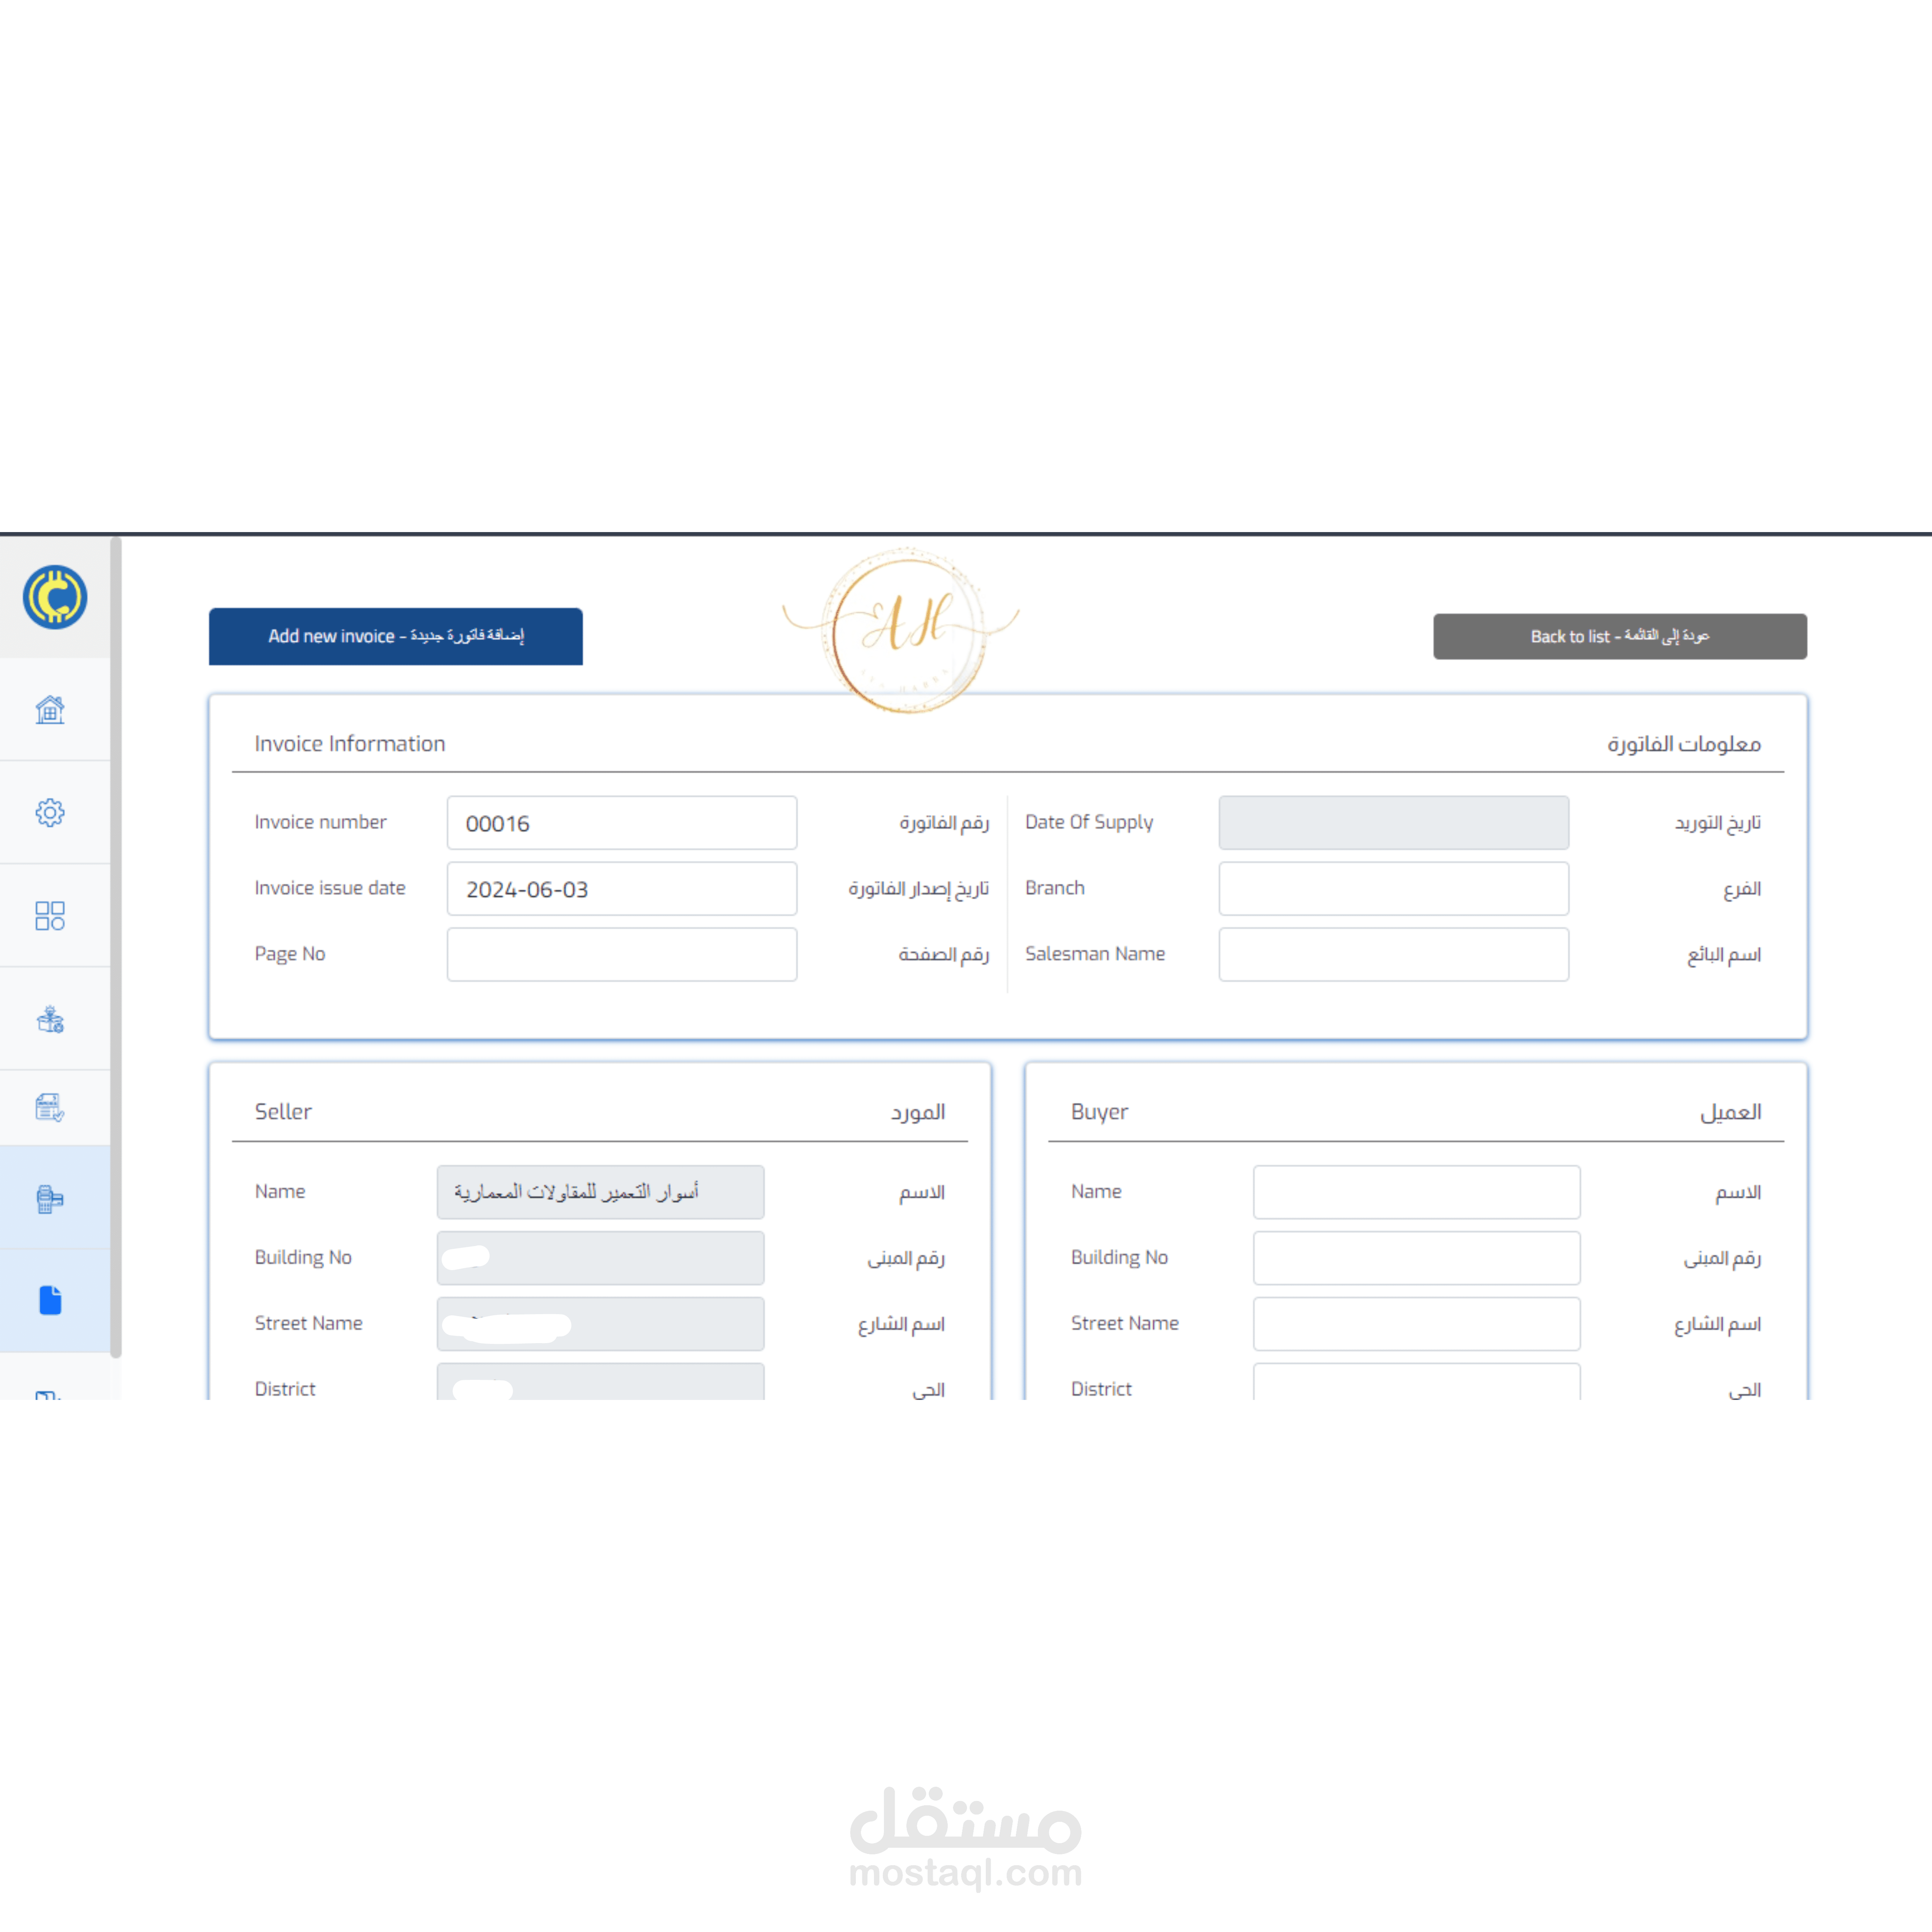Open the approved invoice sidebar icon
The width and height of the screenshot is (1932, 1932).
50,1107
